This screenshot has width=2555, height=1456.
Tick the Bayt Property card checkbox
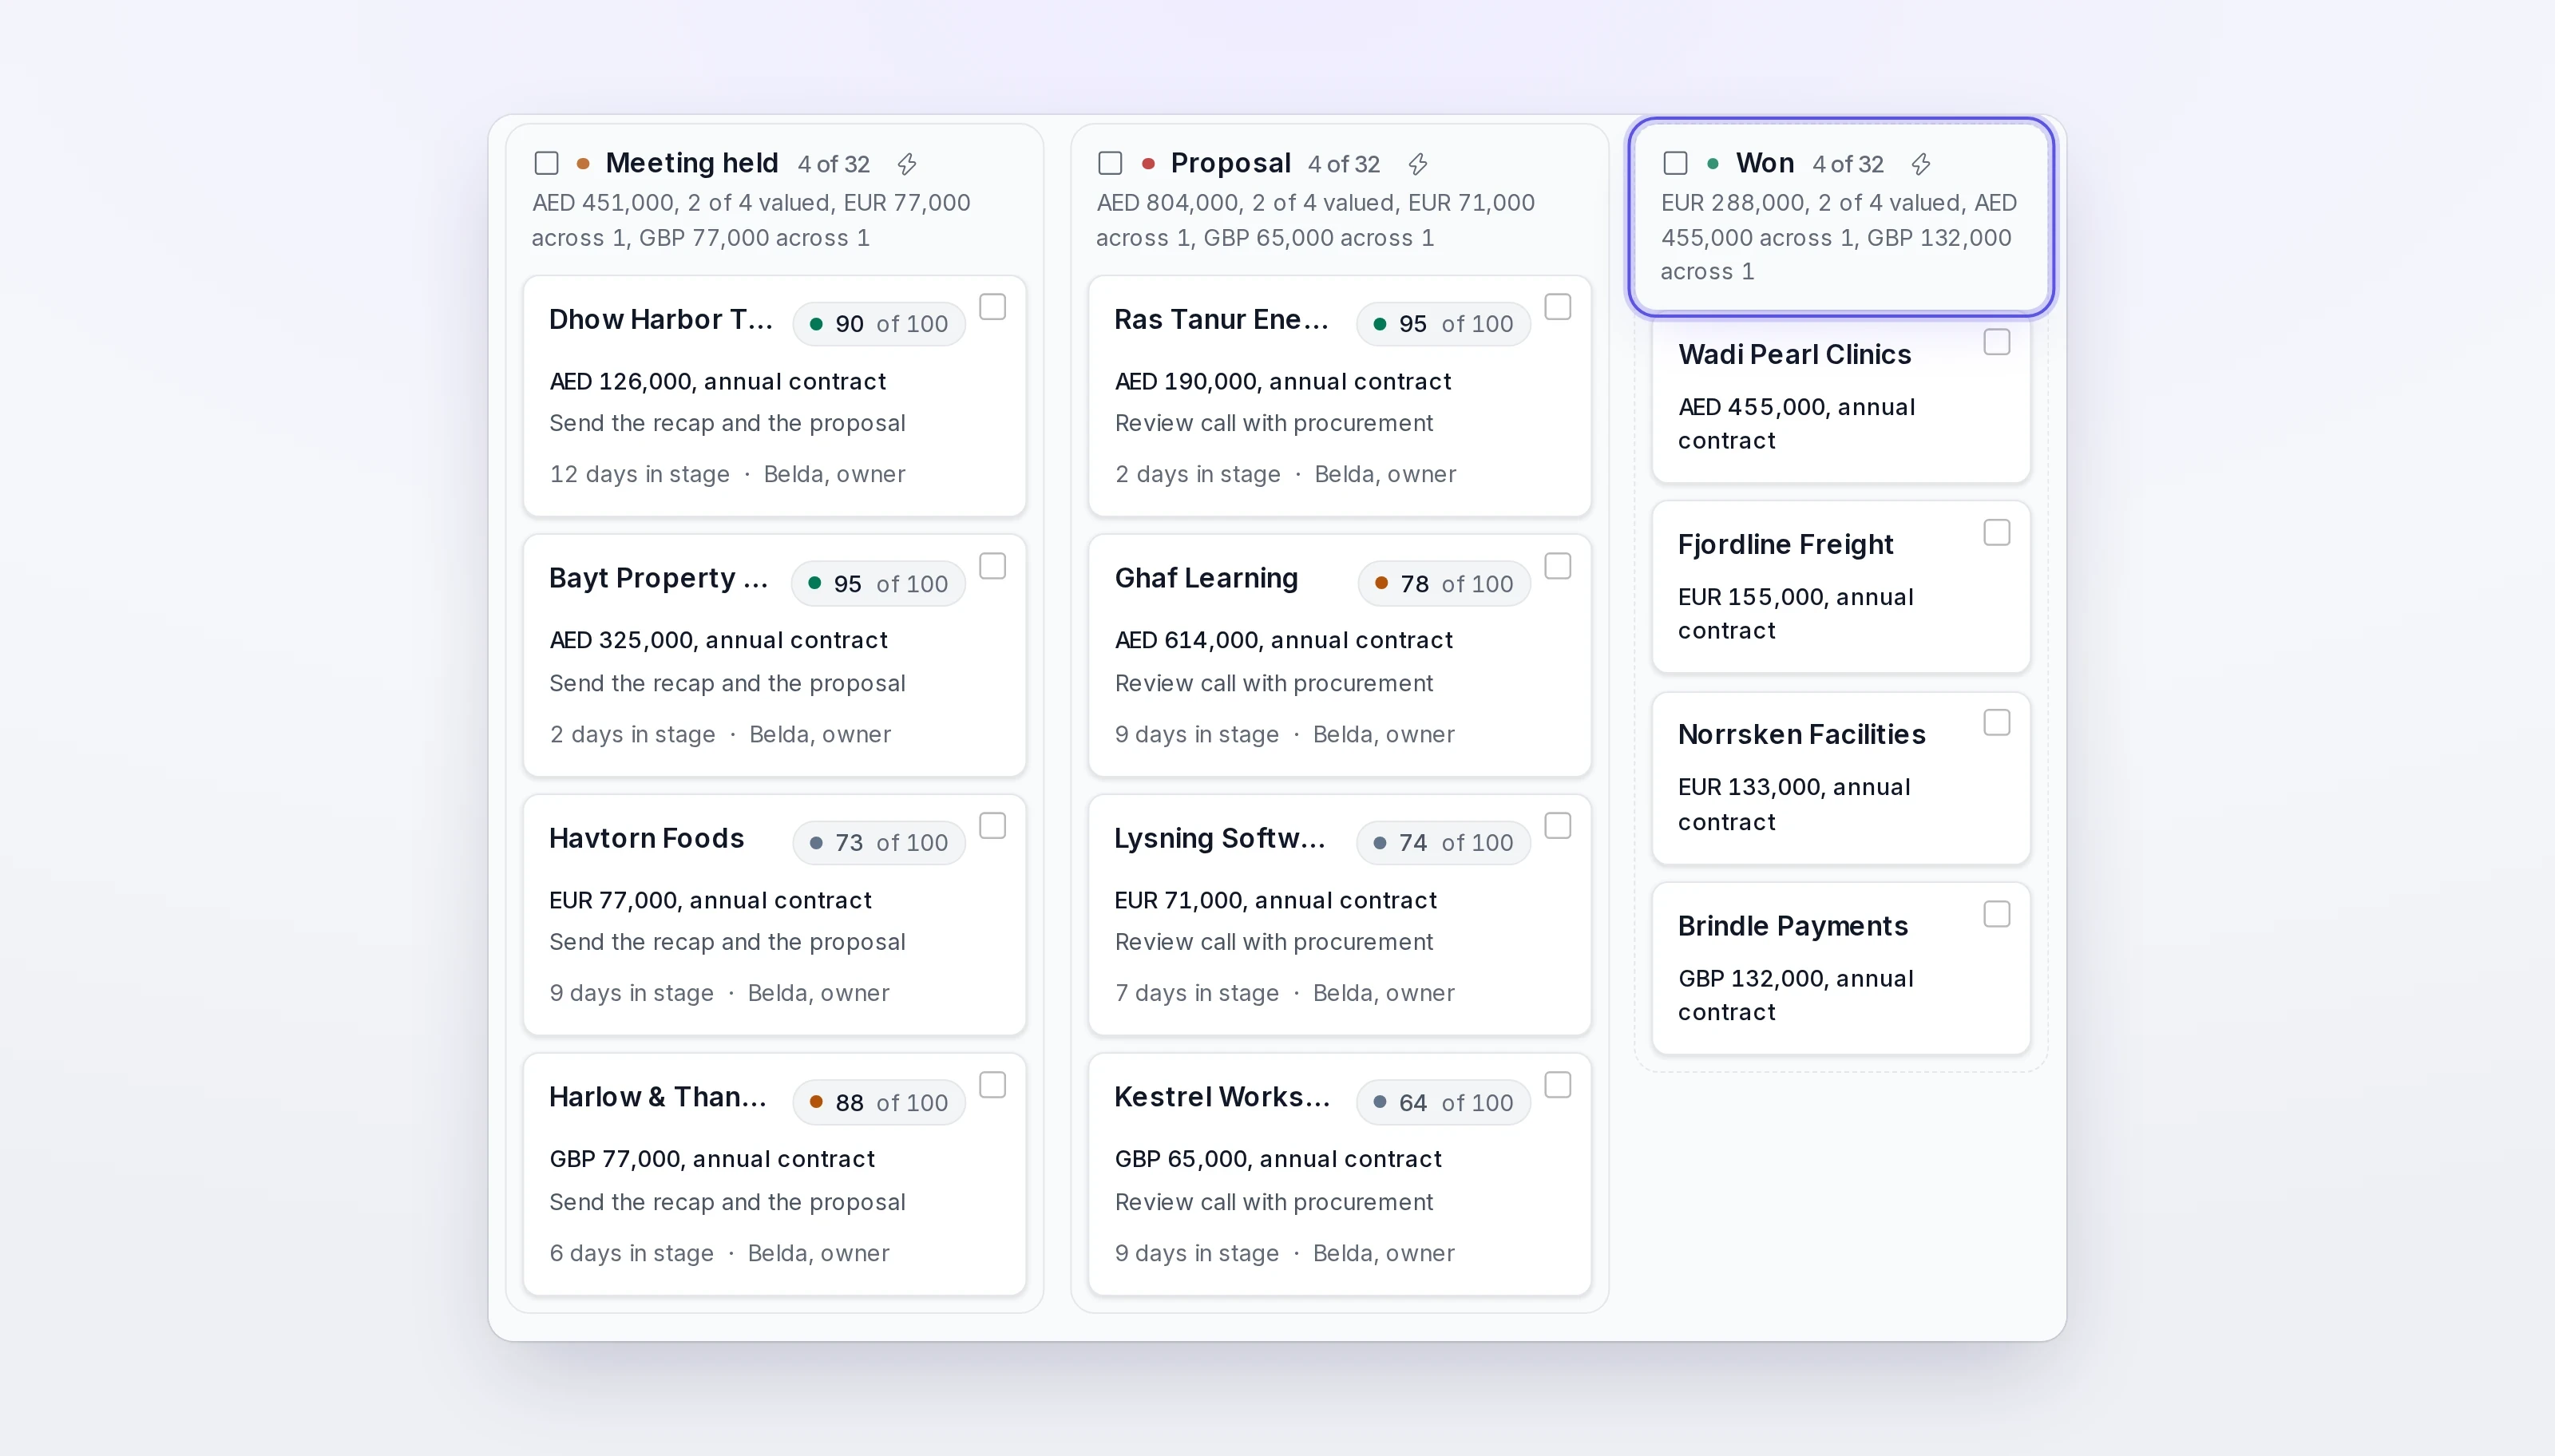coord(992,566)
